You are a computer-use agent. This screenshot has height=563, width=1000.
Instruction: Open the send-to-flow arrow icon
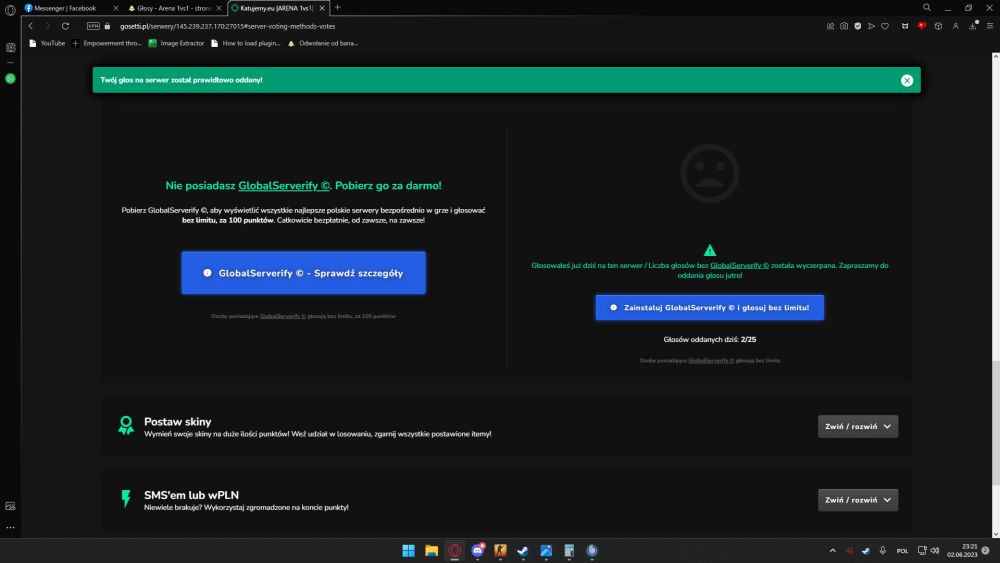(871, 26)
